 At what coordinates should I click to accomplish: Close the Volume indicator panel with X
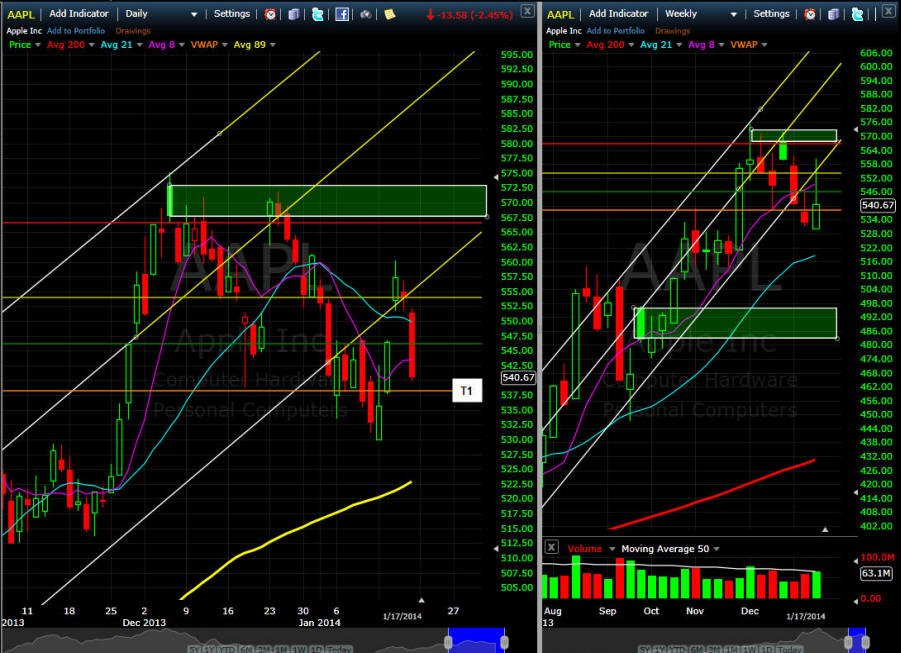click(551, 547)
